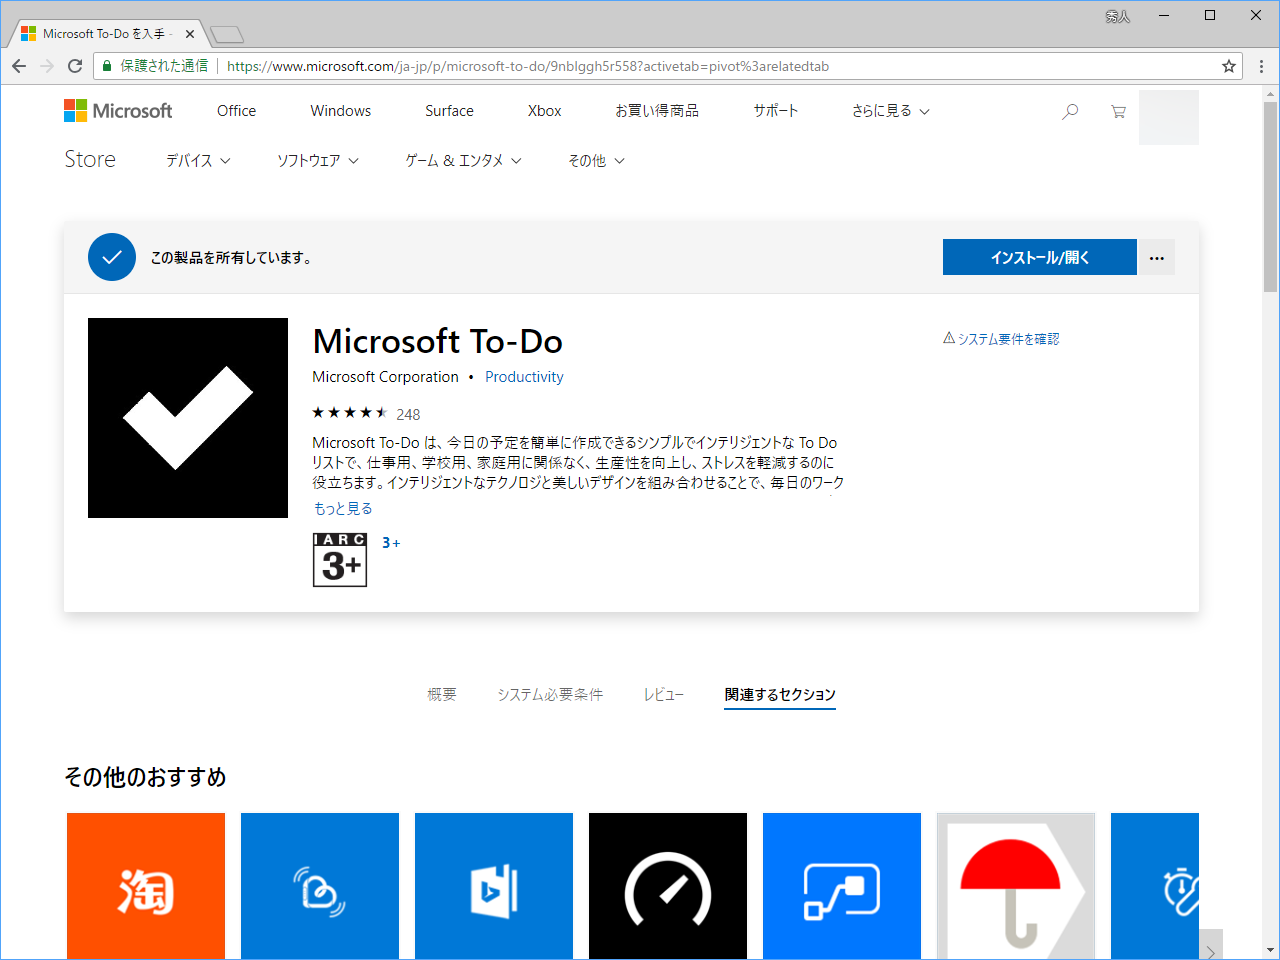This screenshot has width=1280, height=960.
Task: Click the インストール/開く button
Action: coord(1040,257)
